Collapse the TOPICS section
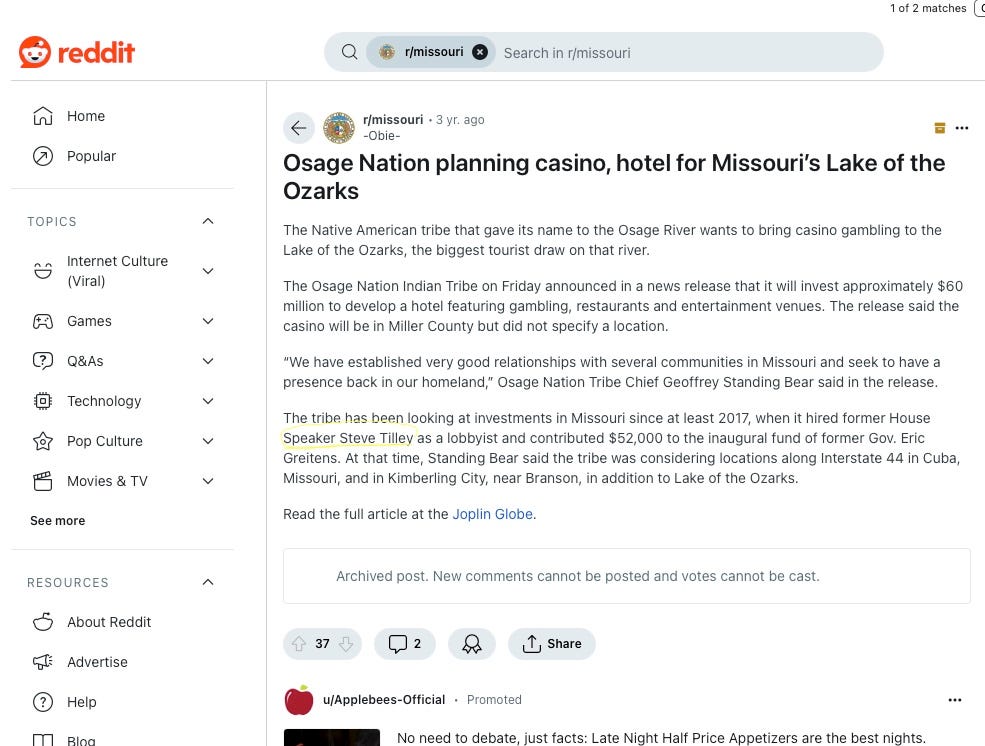Image resolution: width=985 pixels, height=746 pixels. [x=208, y=221]
